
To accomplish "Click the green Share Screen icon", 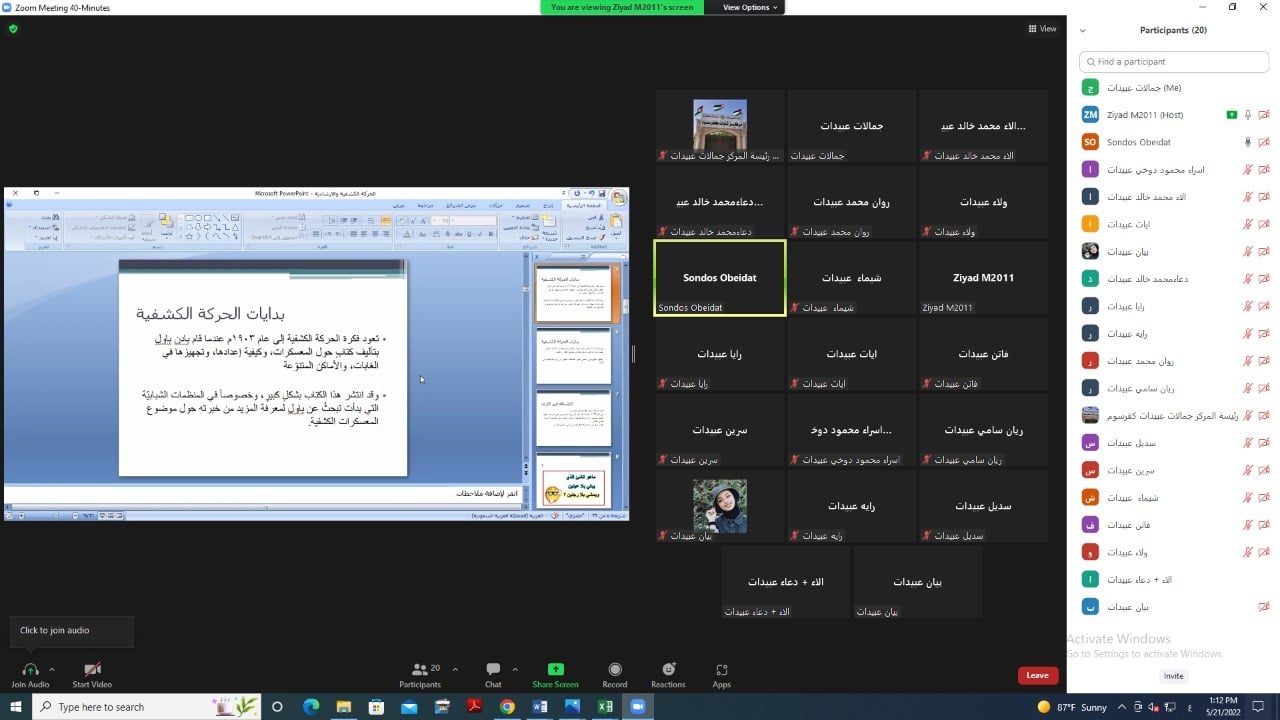I will pyautogui.click(x=555, y=670).
